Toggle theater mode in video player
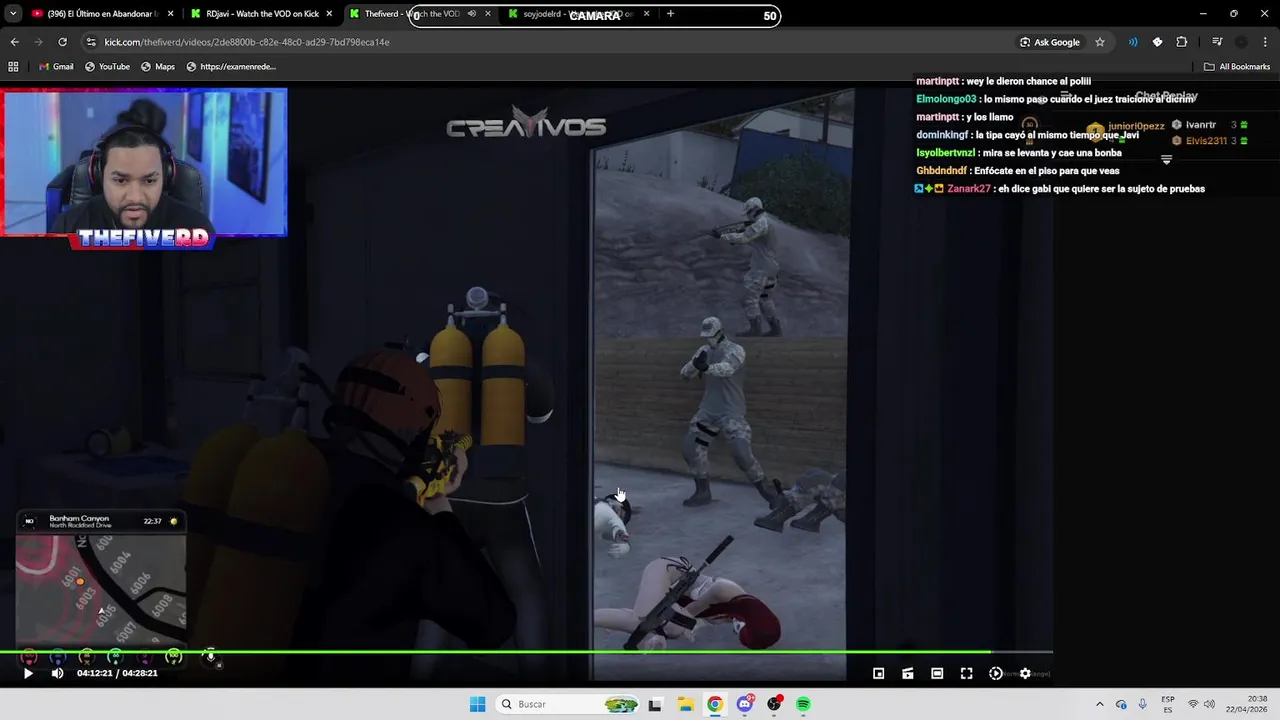This screenshot has width=1280, height=720. coord(937,673)
